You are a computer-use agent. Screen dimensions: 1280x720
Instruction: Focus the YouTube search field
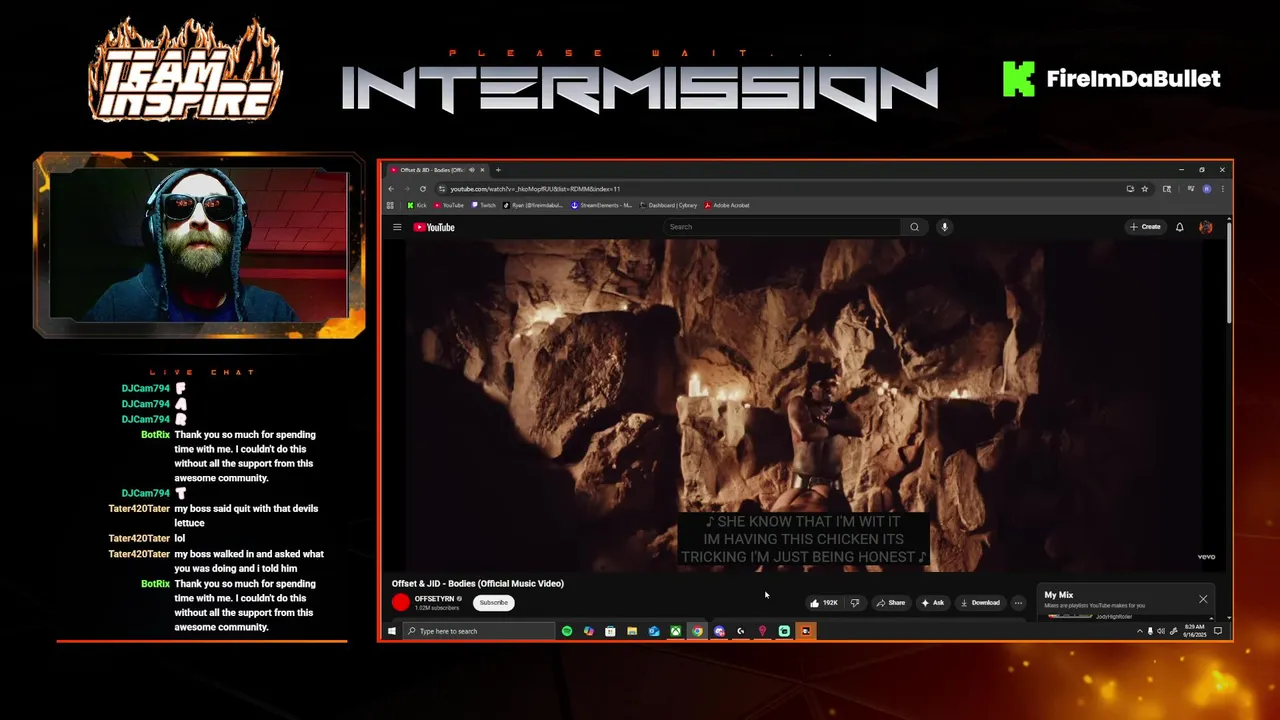click(x=782, y=227)
